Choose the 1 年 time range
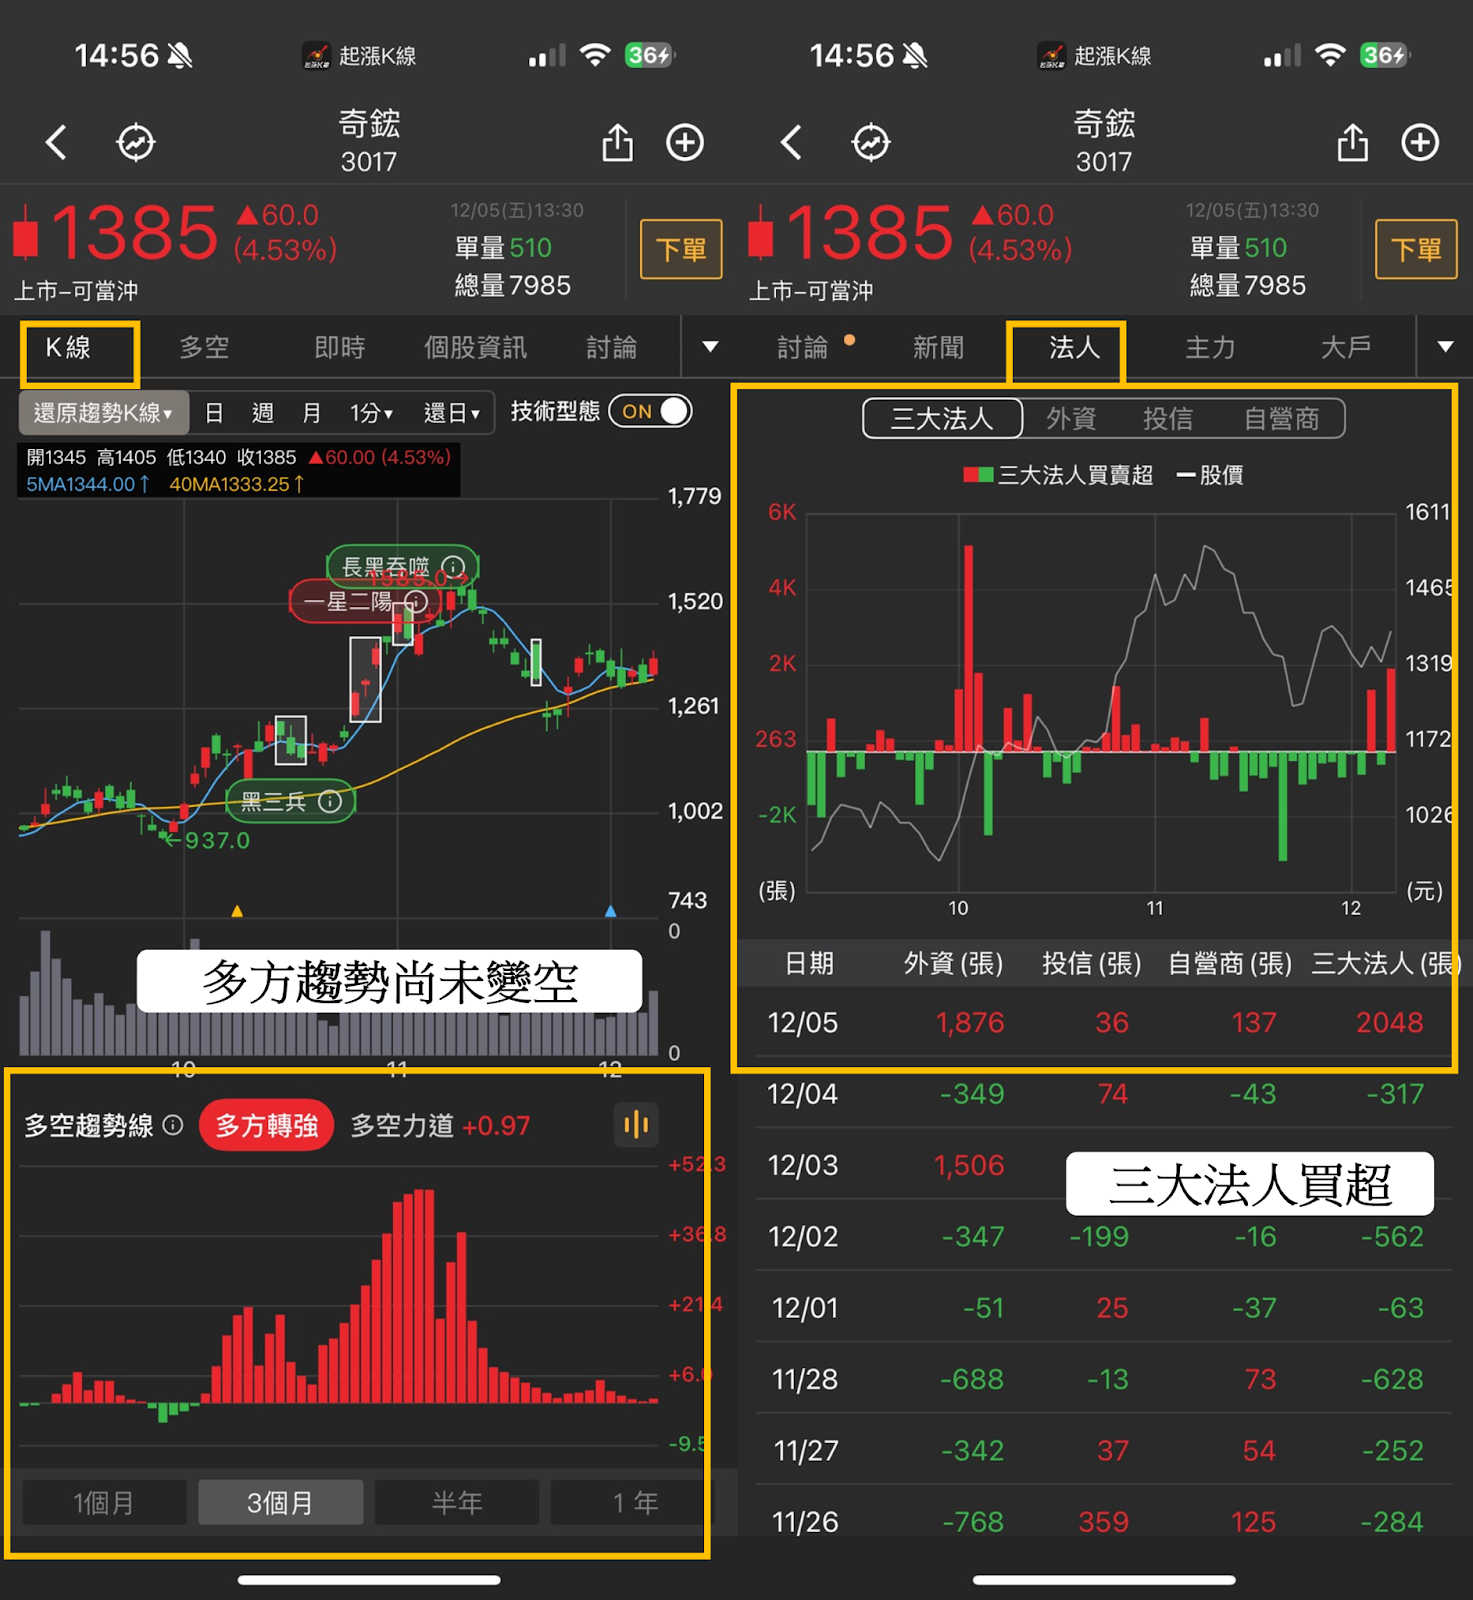 [634, 1502]
